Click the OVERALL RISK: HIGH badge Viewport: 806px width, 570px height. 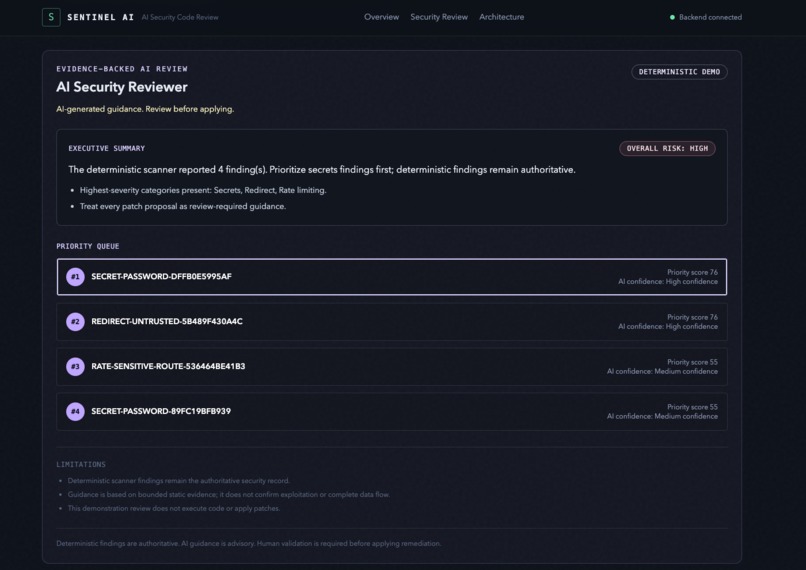tap(667, 149)
